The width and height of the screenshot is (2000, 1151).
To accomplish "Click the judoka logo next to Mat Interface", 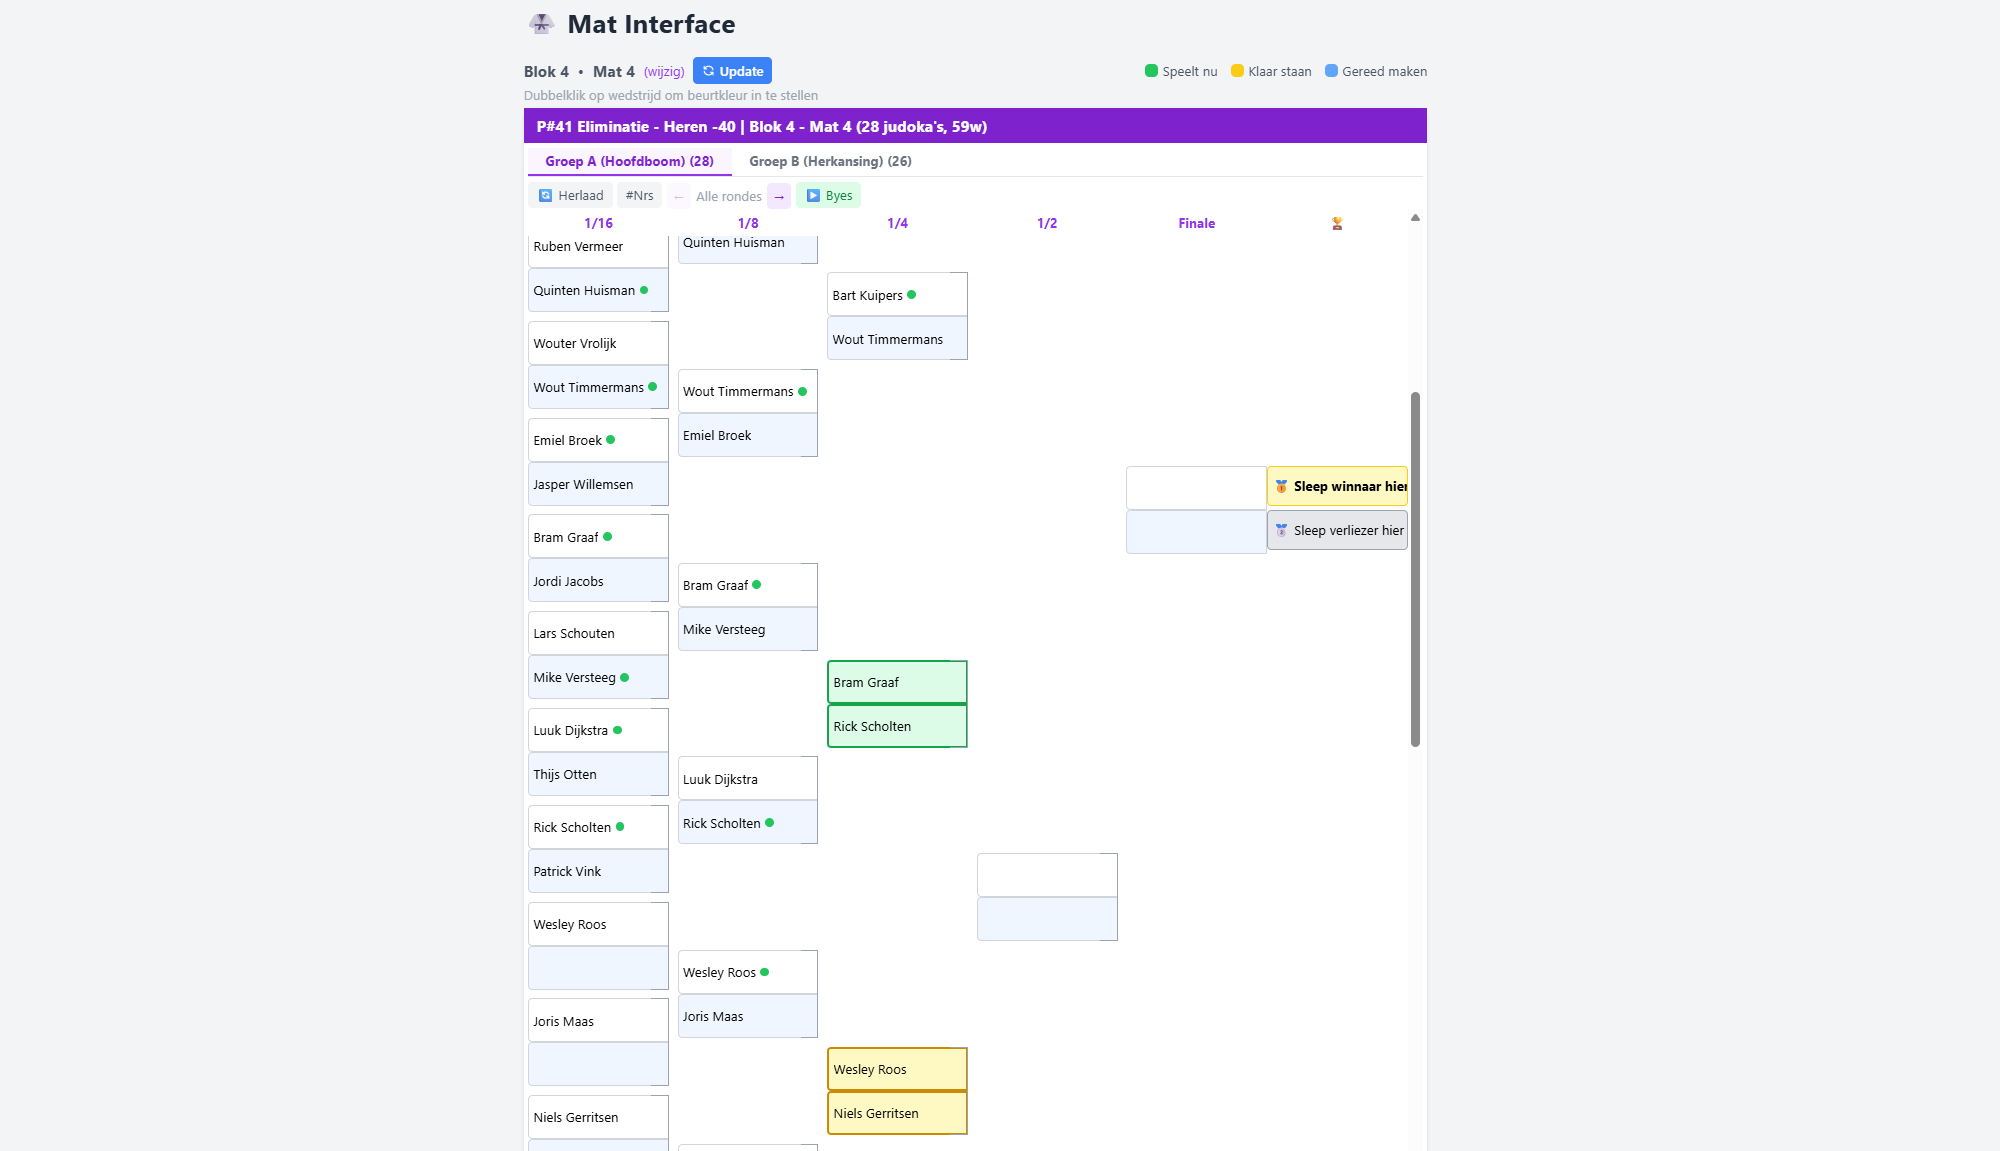I will (x=541, y=23).
